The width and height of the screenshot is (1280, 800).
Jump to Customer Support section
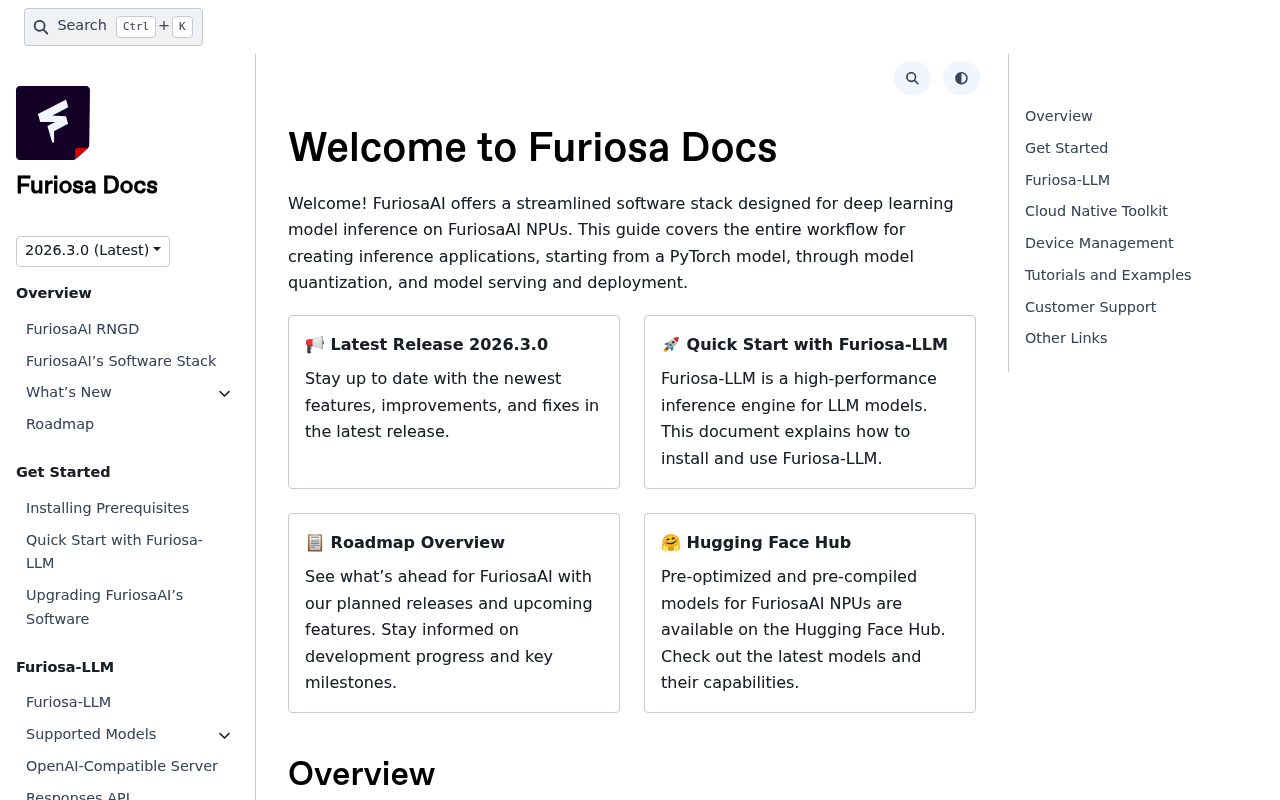1090,307
